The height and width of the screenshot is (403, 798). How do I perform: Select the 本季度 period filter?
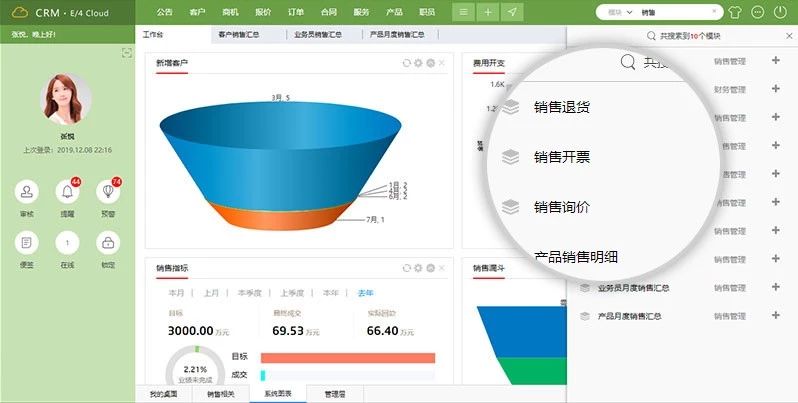pos(248,293)
